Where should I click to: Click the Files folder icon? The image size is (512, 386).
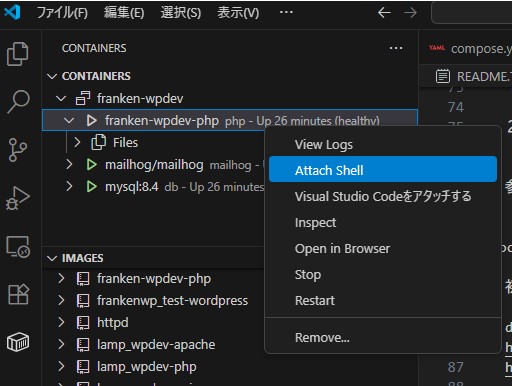point(99,142)
